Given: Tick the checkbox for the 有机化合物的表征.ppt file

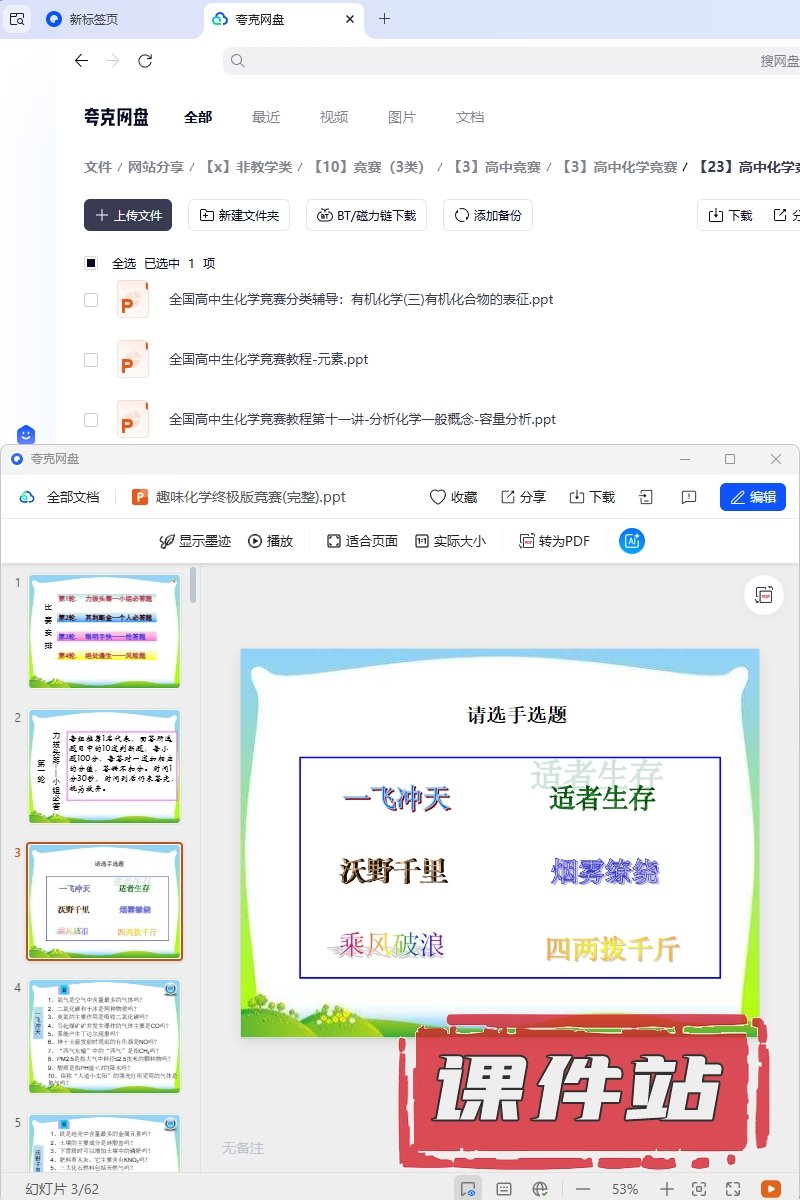Looking at the screenshot, I should [91, 300].
